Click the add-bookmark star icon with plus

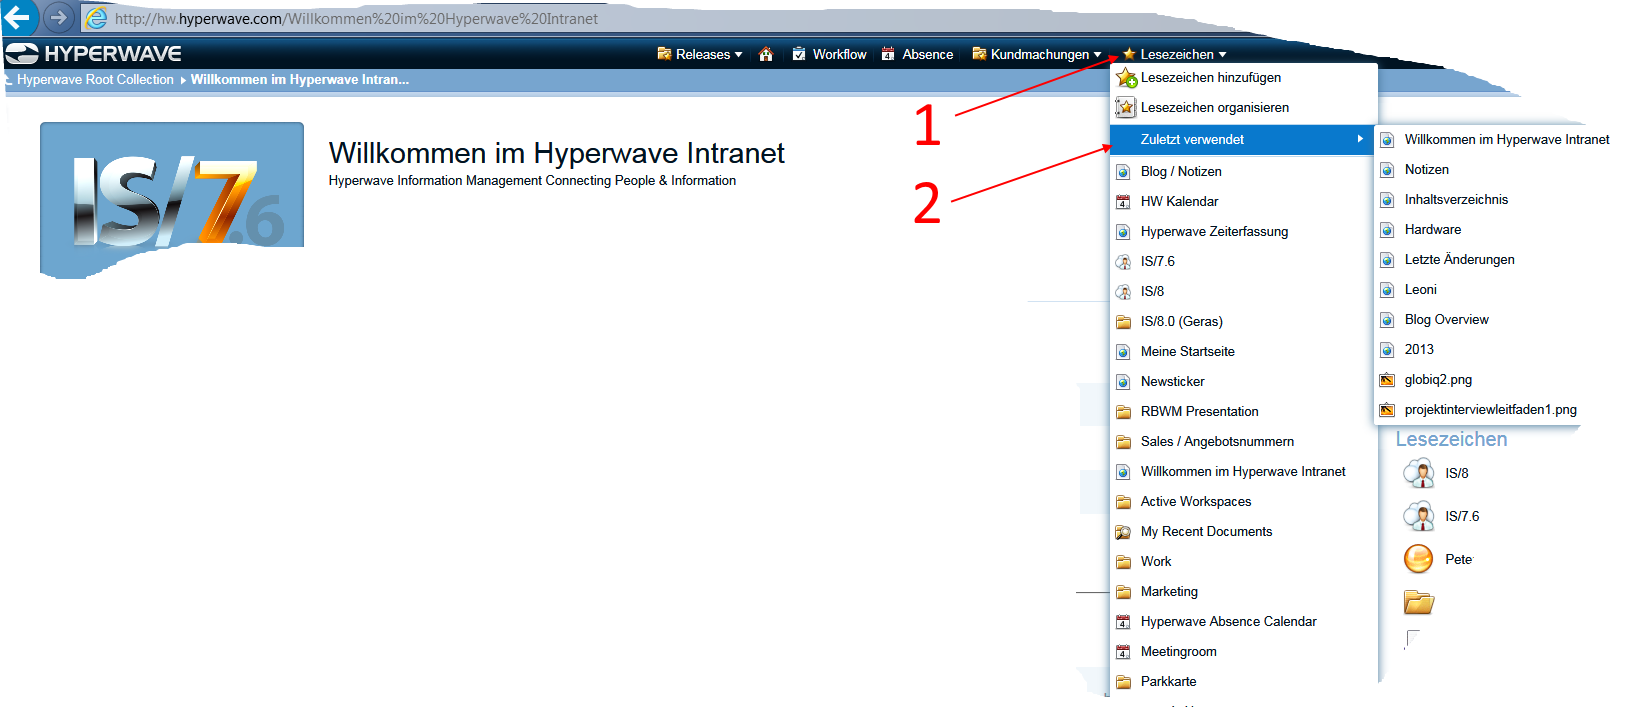point(1127,78)
